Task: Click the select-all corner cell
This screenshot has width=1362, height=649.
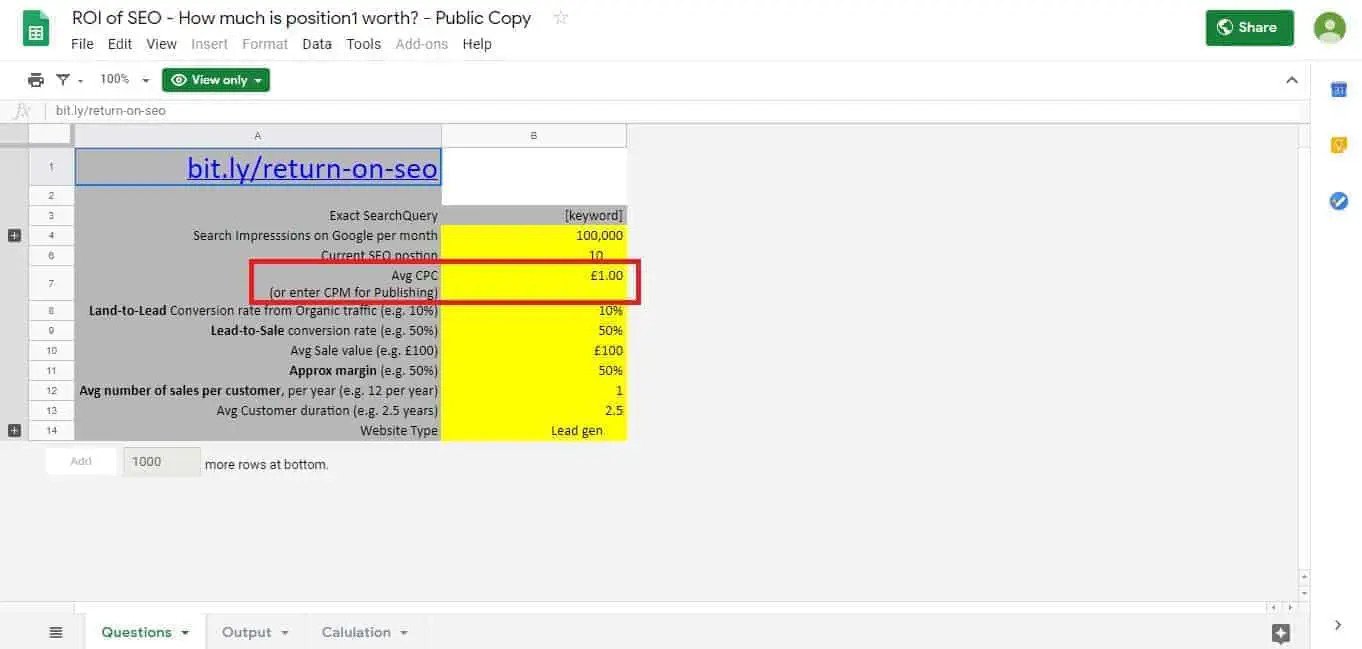Action: 51,135
